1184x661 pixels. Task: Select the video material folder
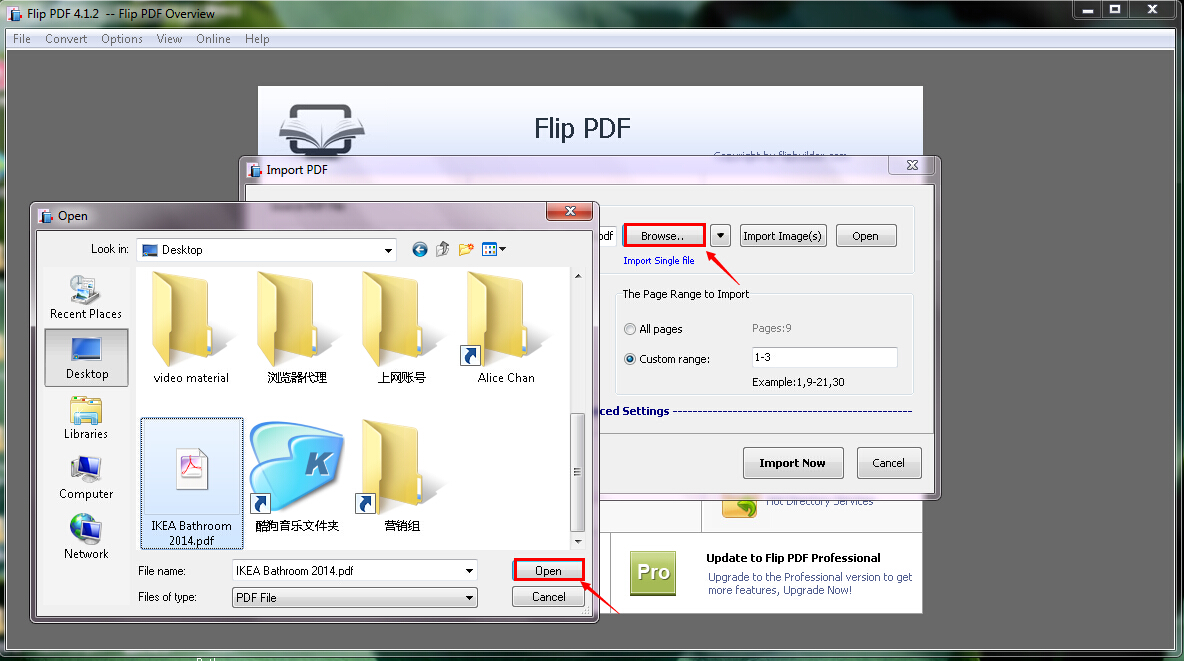(x=191, y=329)
